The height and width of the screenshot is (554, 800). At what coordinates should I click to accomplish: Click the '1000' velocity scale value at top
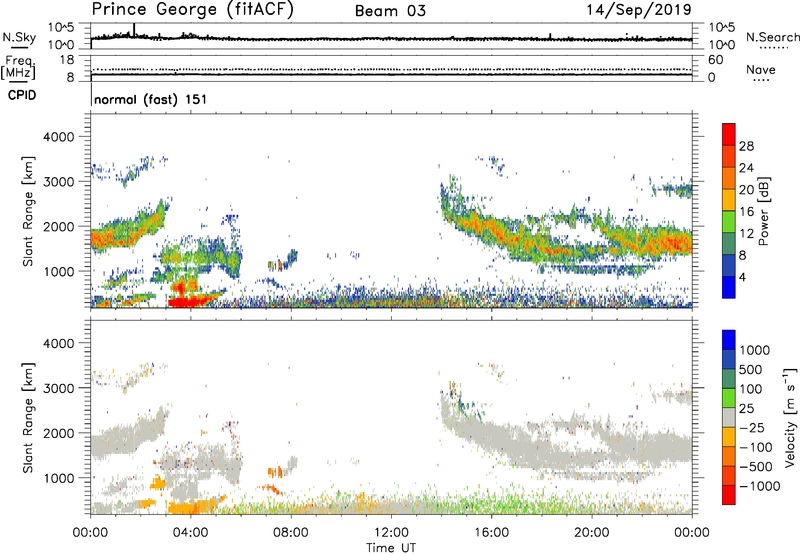[x=755, y=350]
